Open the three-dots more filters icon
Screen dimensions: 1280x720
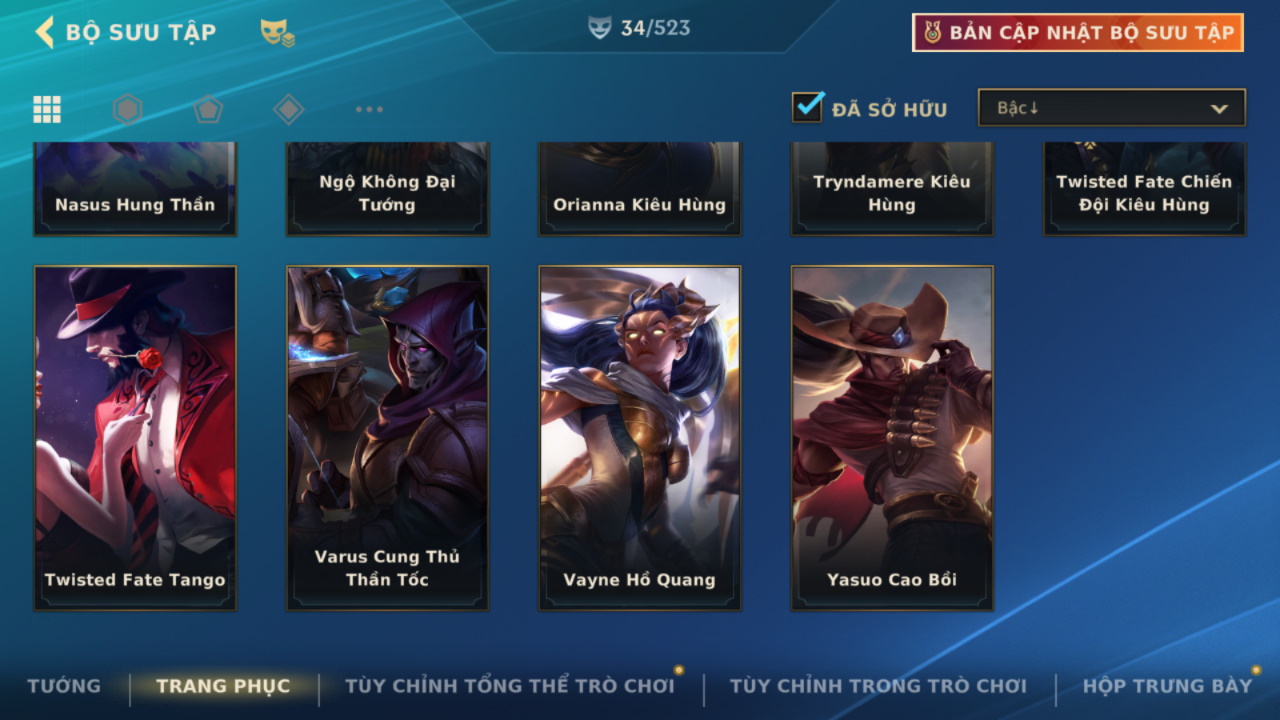pos(369,109)
